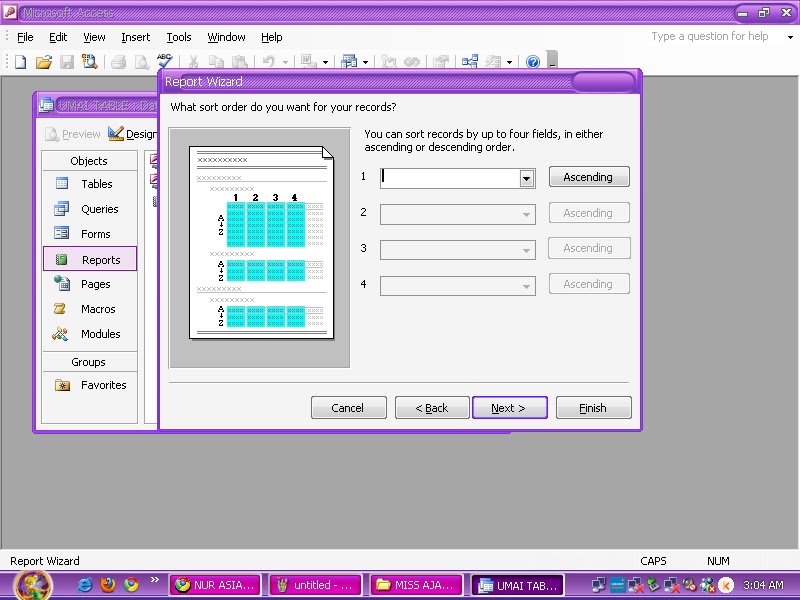Click the File Search toolbar icon
800x600 pixels.
coord(90,62)
